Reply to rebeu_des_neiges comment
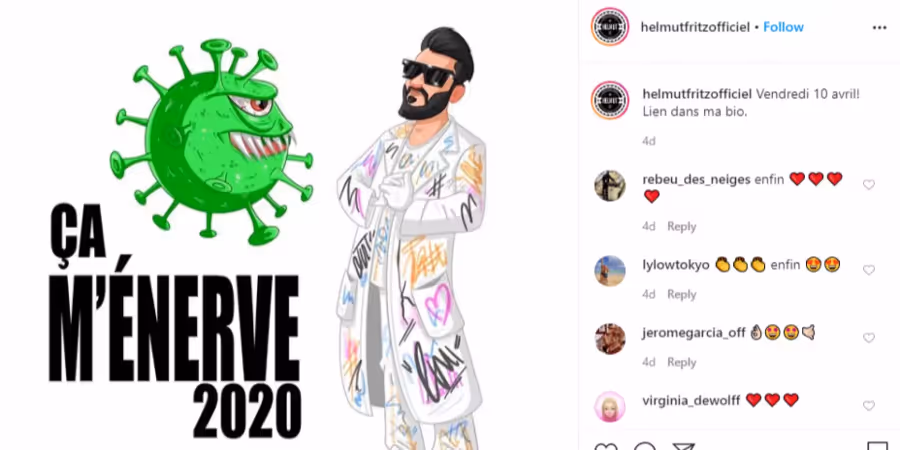This screenshot has width=900, height=450. 681,227
